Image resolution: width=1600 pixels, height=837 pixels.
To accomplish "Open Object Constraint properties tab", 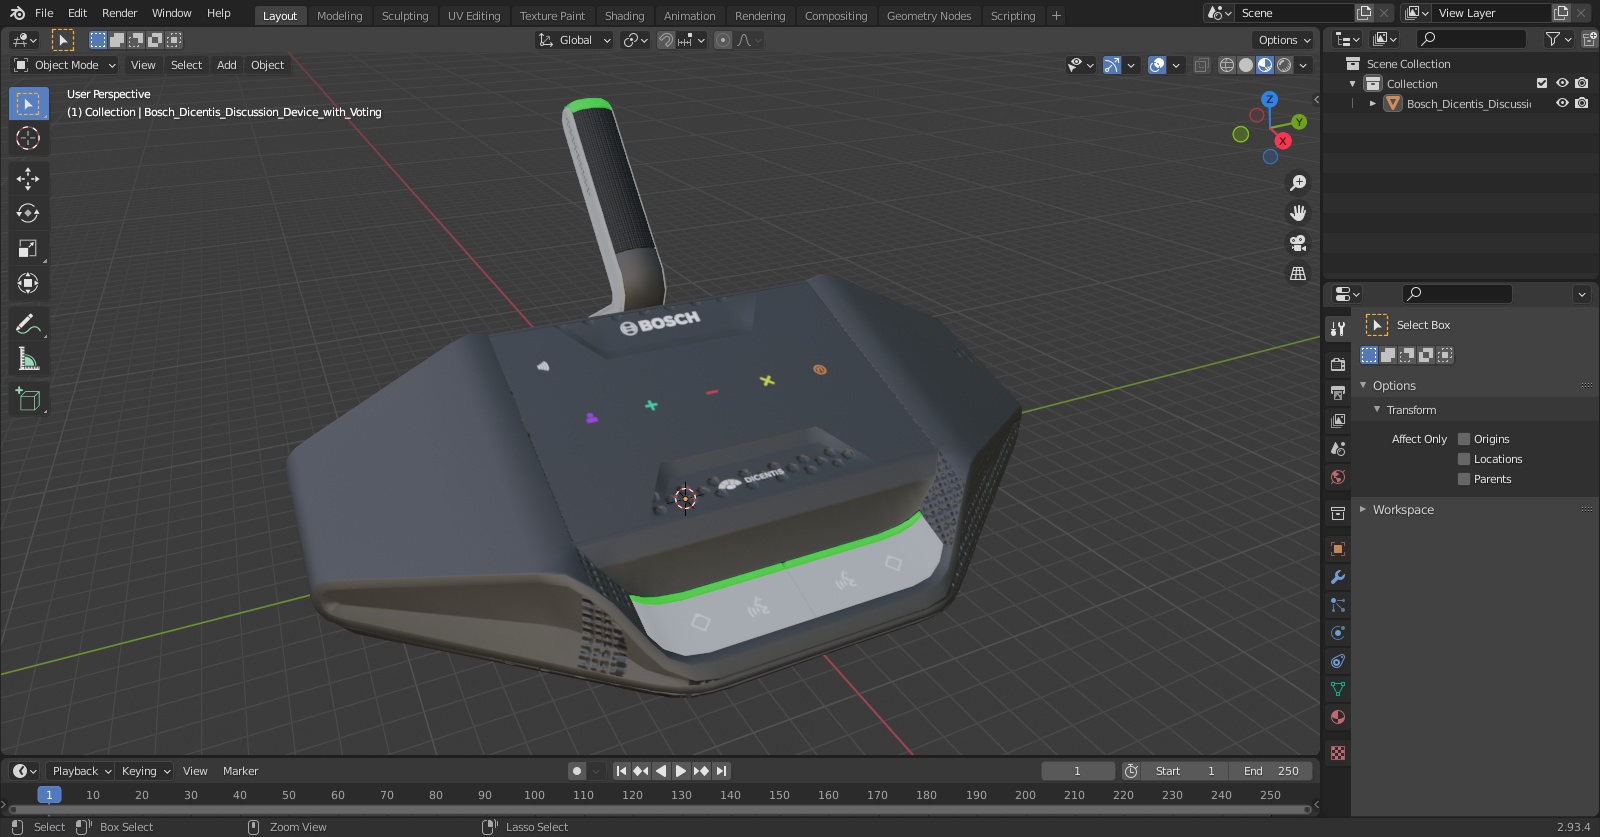I will click(x=1337, y=661).
